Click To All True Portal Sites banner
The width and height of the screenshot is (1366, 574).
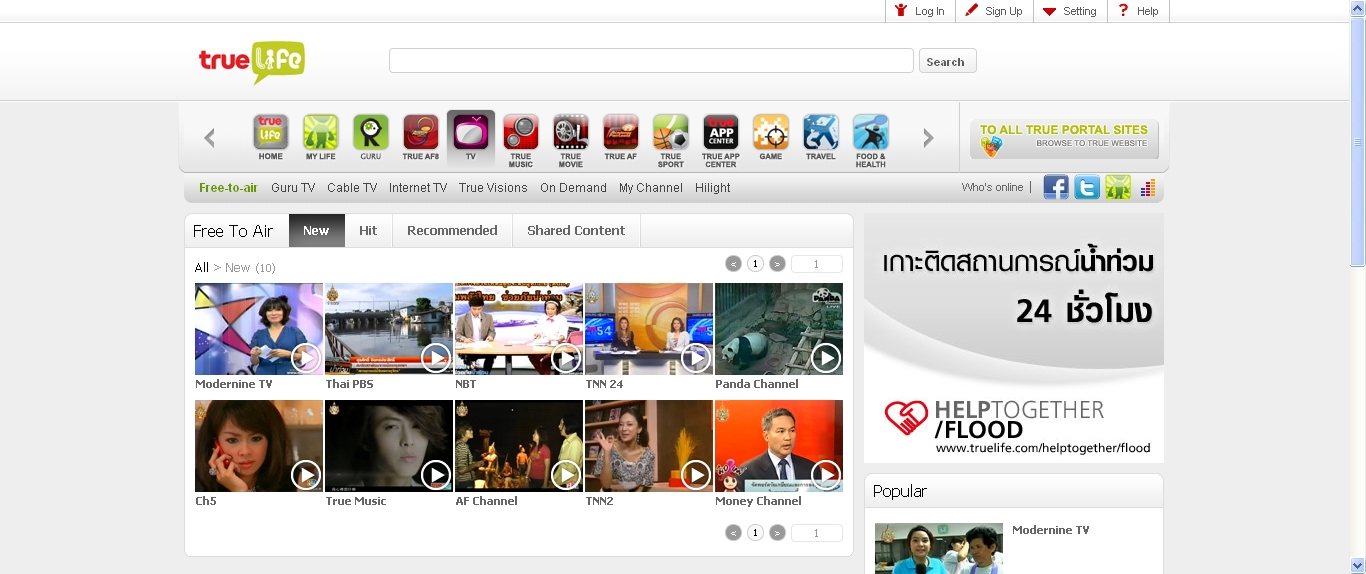[1064, 139]
